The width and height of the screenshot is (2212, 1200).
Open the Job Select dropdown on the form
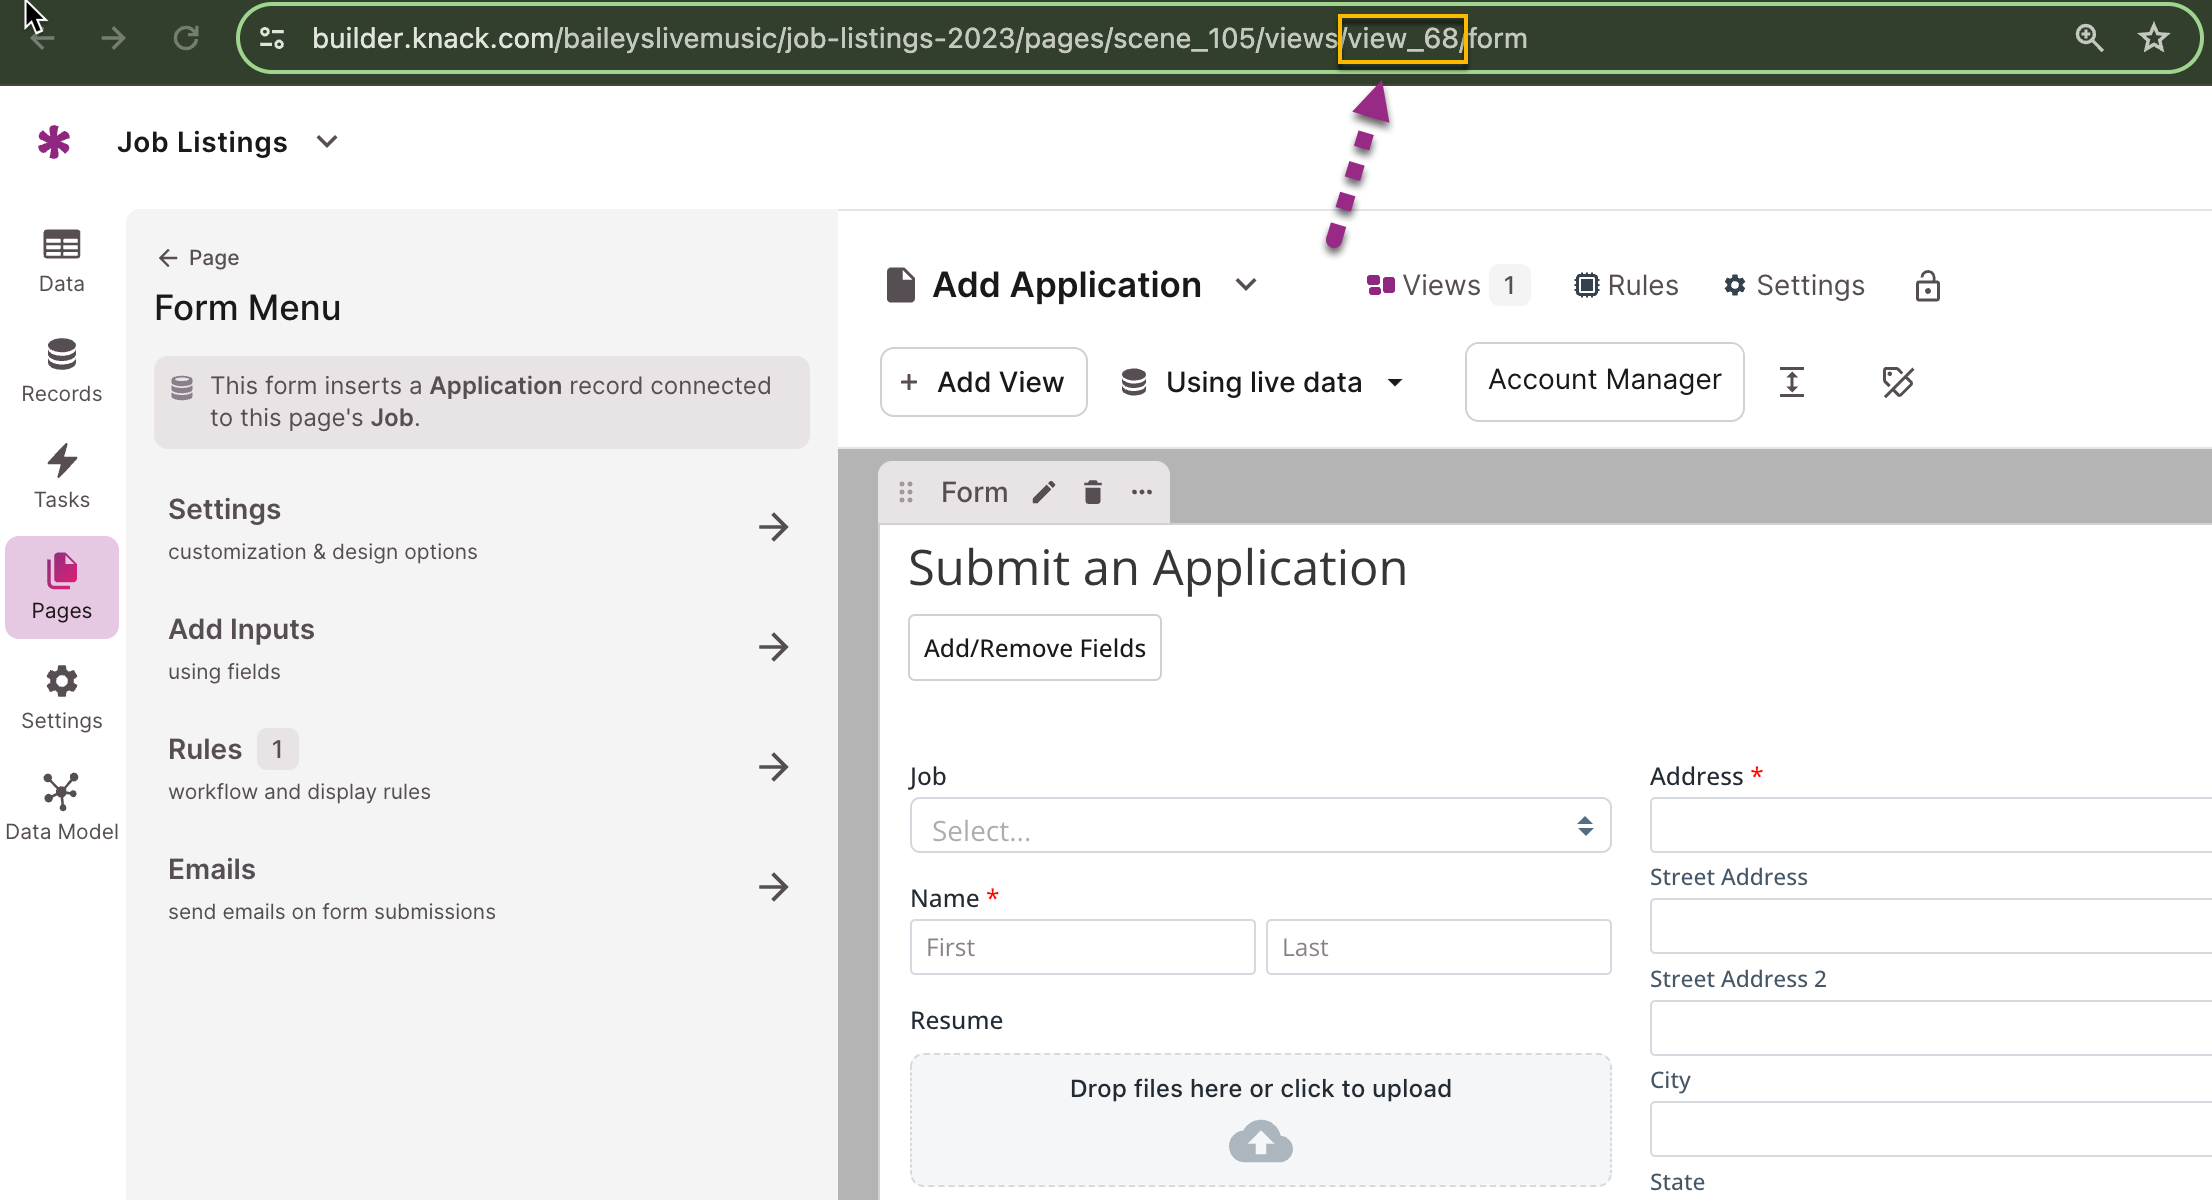click(1259, 826)
